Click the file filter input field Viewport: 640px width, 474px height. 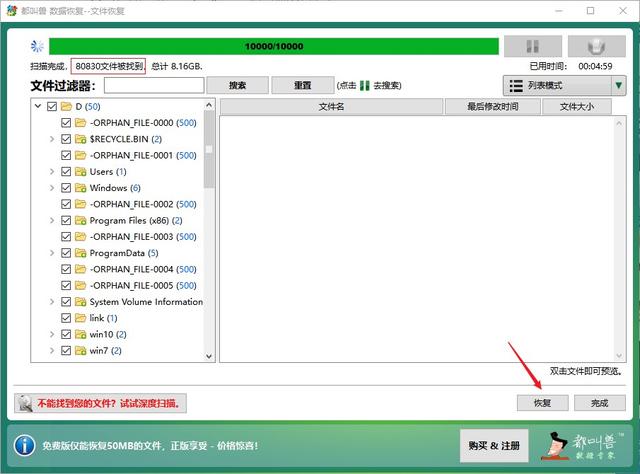(154, 85)
